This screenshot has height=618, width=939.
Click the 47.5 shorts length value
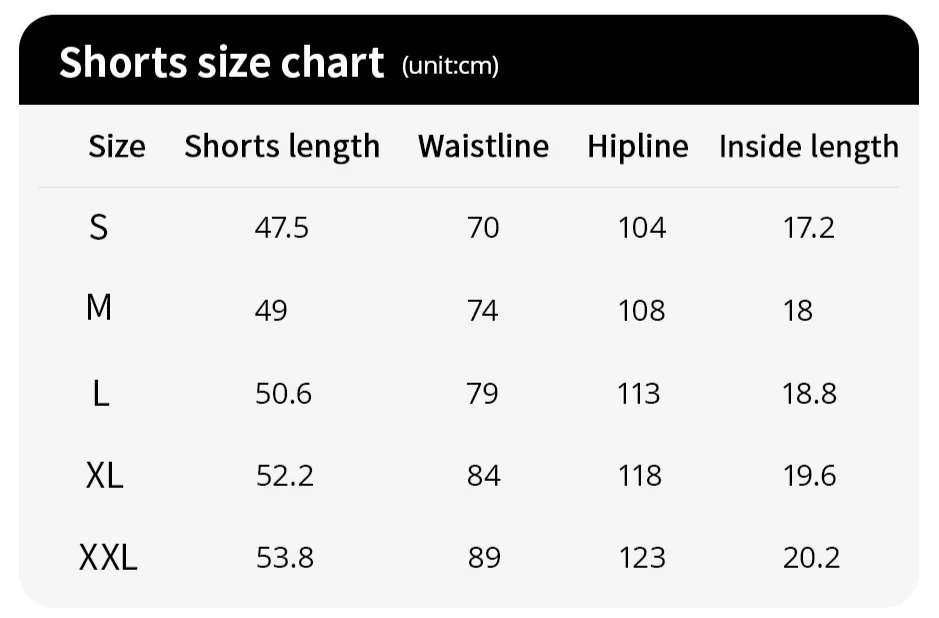282,229
